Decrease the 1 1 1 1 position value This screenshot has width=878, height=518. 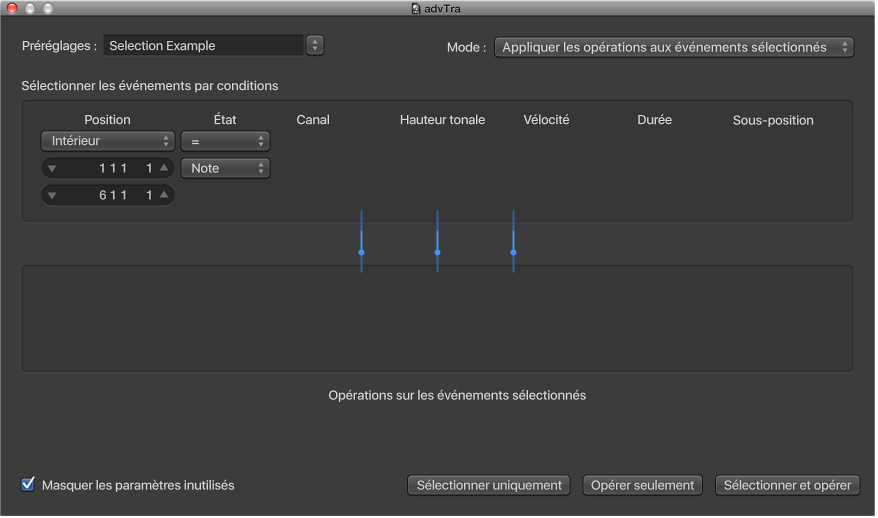pos(52,168)
